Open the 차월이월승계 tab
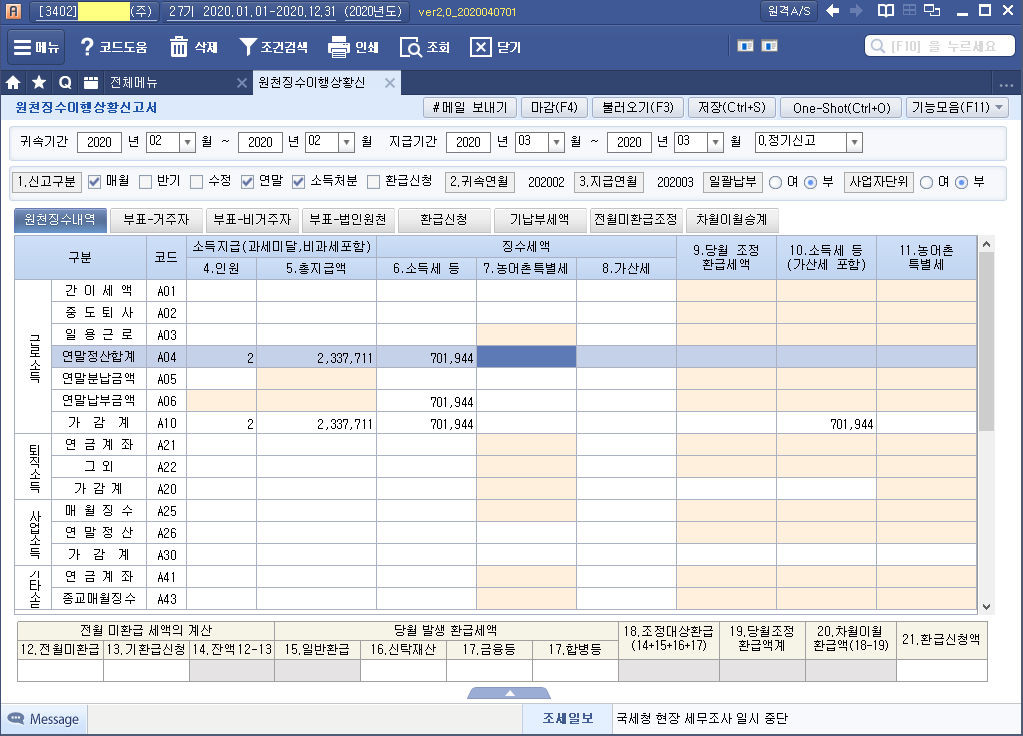Viewport: 1023px width, 736px height. click(731, 220)
